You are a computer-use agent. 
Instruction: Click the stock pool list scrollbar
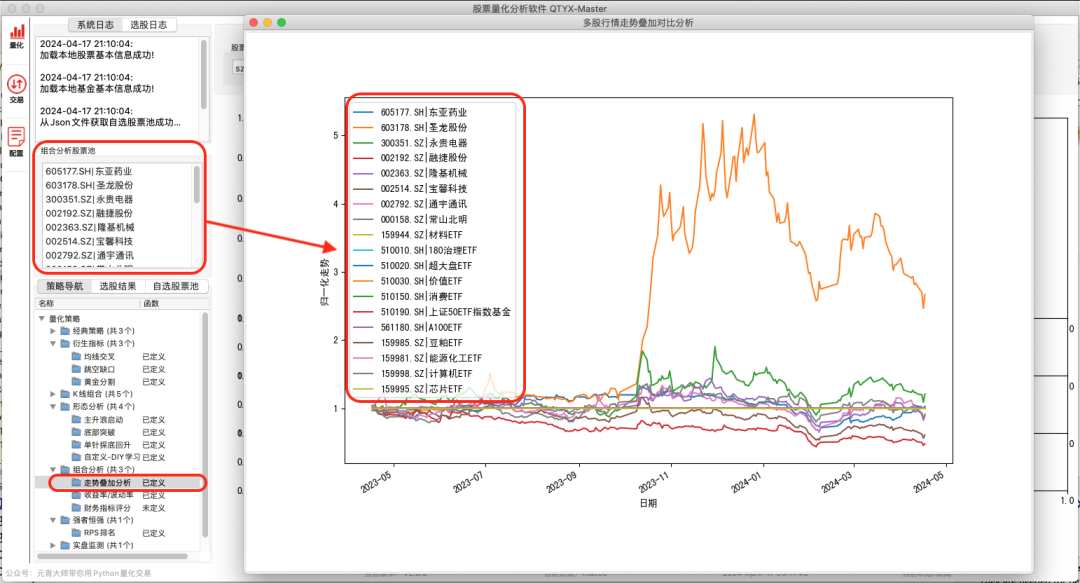pyautogui.click(x=197, y=184)
